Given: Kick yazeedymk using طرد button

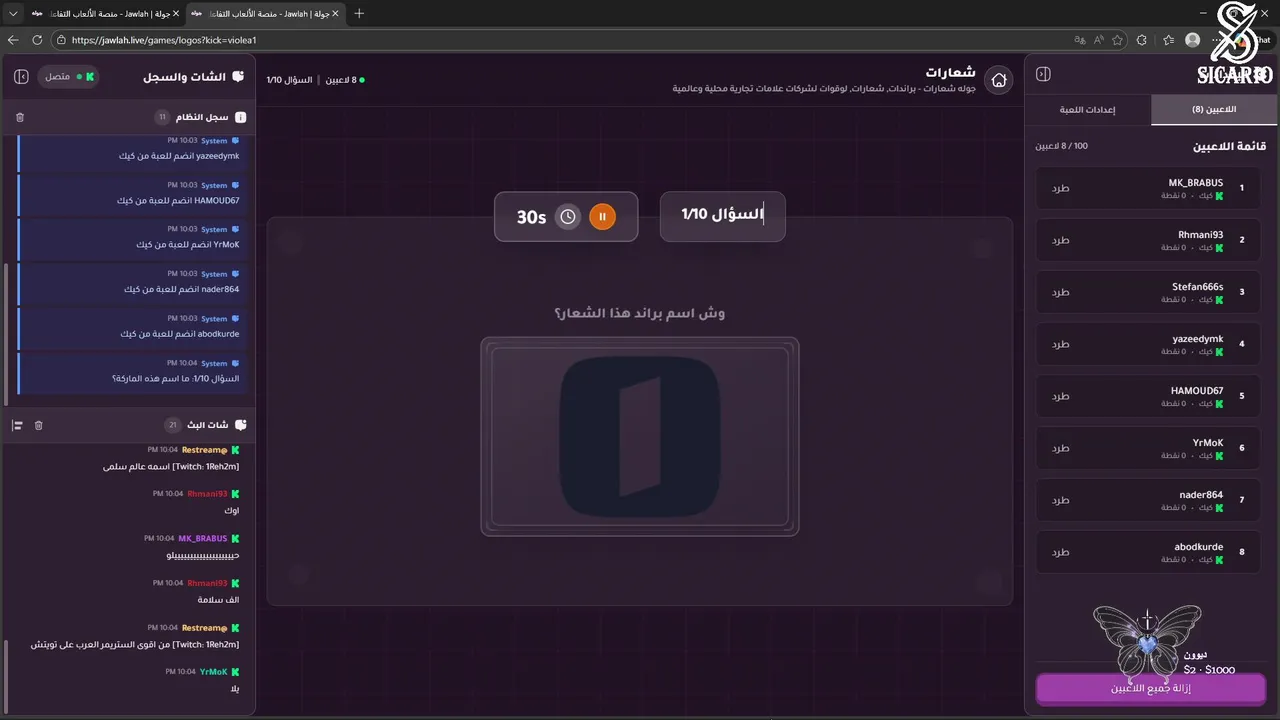Looking at the screenshot, I should click(x=1060, y=344).
